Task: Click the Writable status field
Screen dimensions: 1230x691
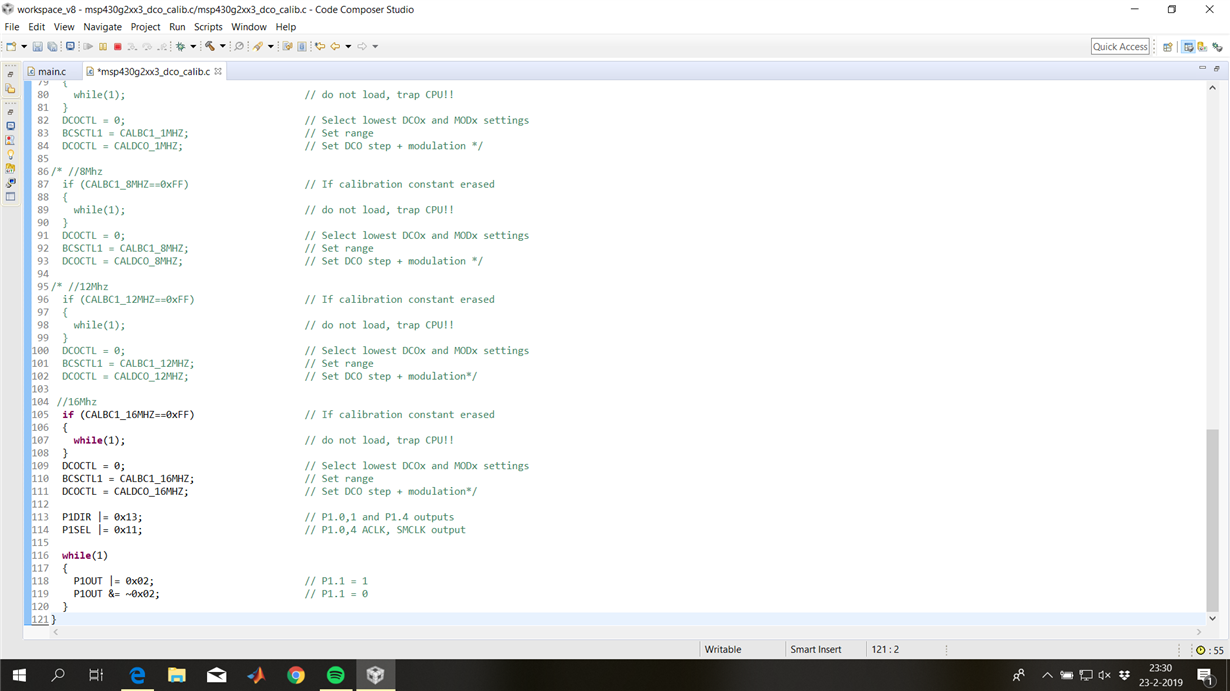Action: pyautogui.click(x=723, y=649)
